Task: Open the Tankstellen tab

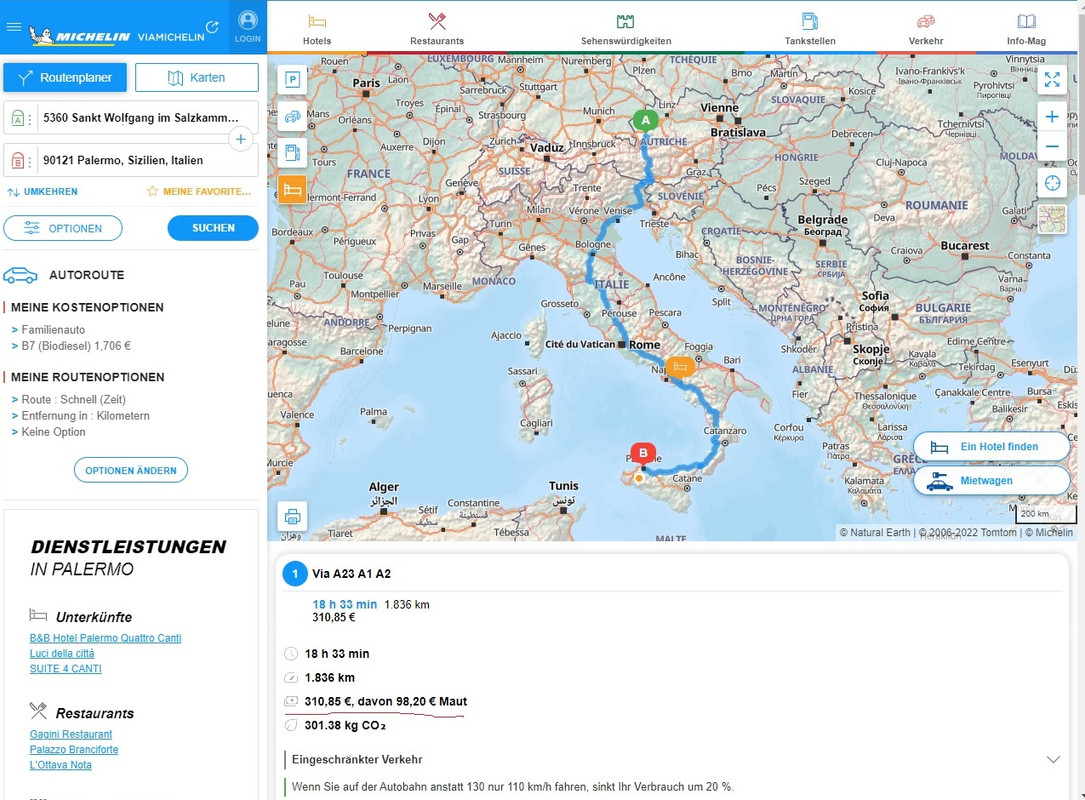Action: (810, 29)
